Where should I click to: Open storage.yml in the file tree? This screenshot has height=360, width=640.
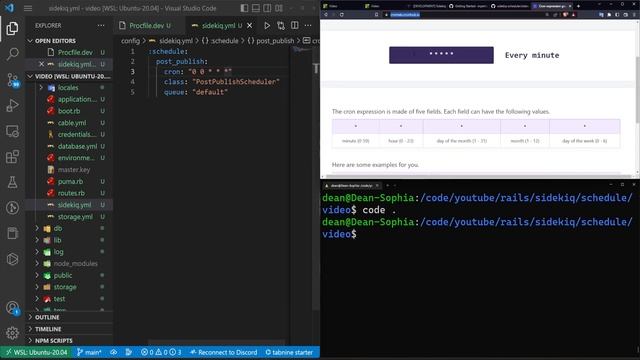tap(75, 217)
